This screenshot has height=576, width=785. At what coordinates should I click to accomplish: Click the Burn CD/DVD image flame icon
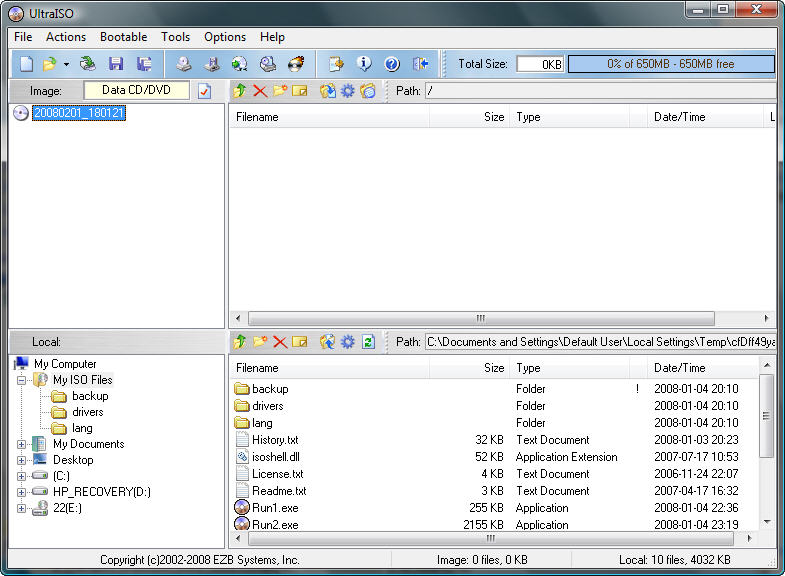296,64
